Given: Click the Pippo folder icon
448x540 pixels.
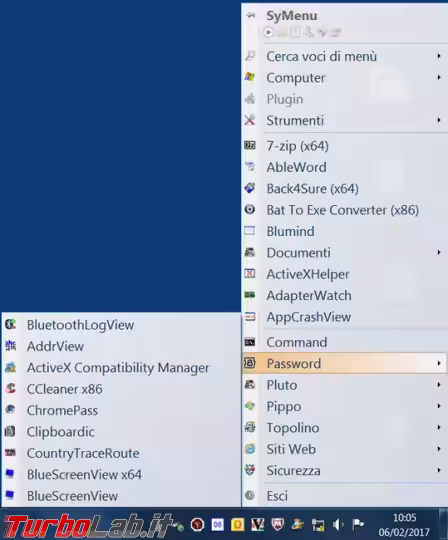Looking at the screenshot, I should (250, 406).
